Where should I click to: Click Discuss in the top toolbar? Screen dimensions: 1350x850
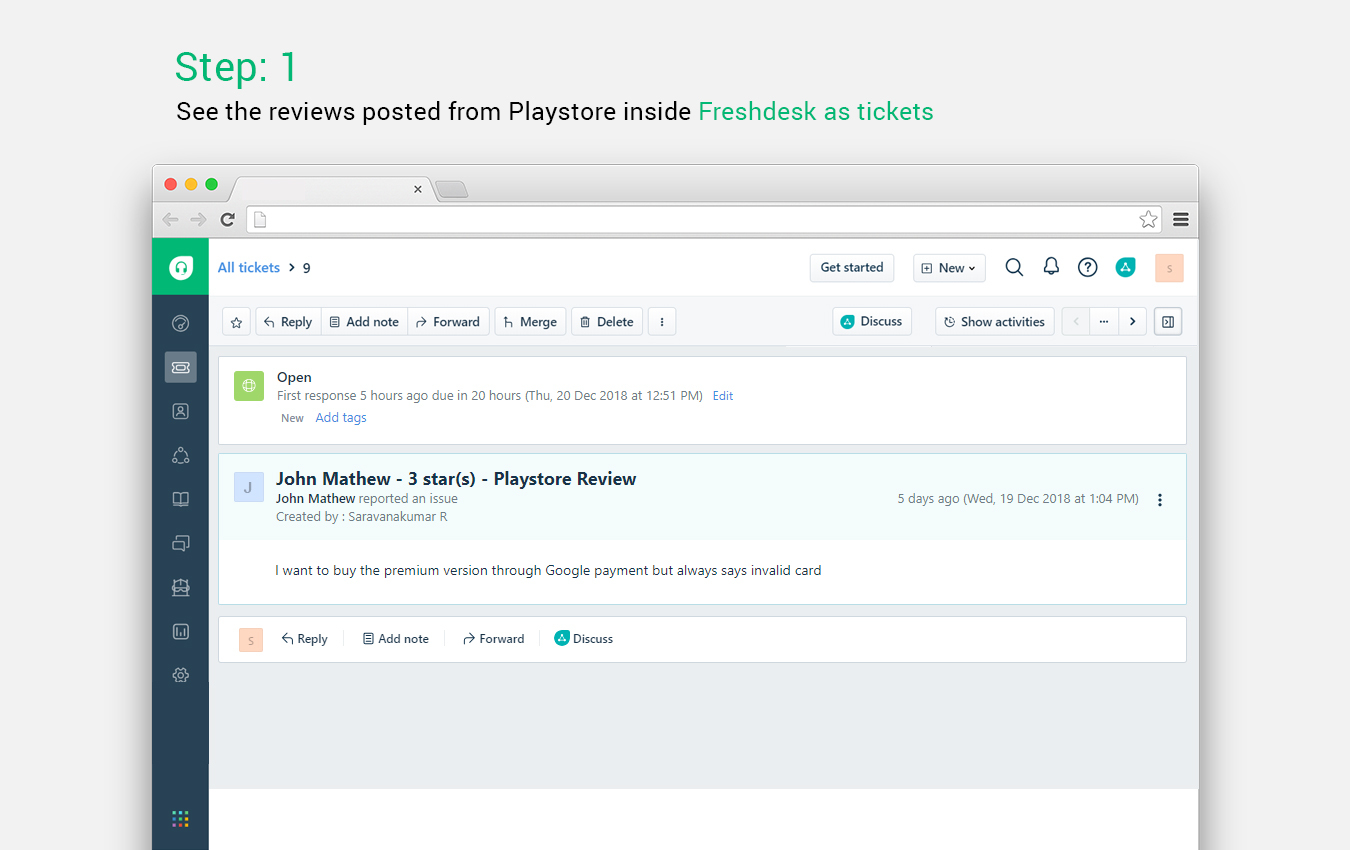[x=871, y=321]
